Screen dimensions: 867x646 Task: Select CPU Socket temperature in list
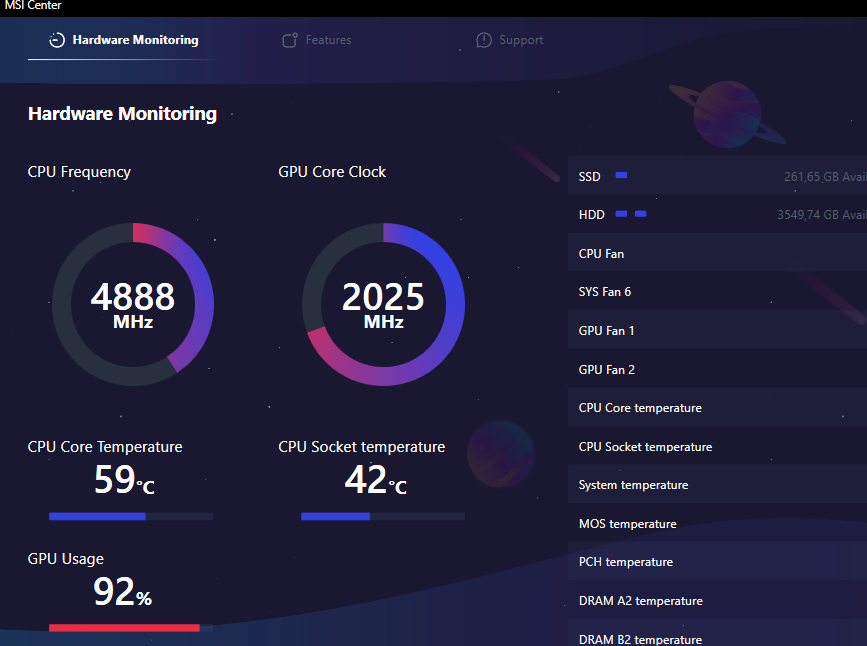717,446
